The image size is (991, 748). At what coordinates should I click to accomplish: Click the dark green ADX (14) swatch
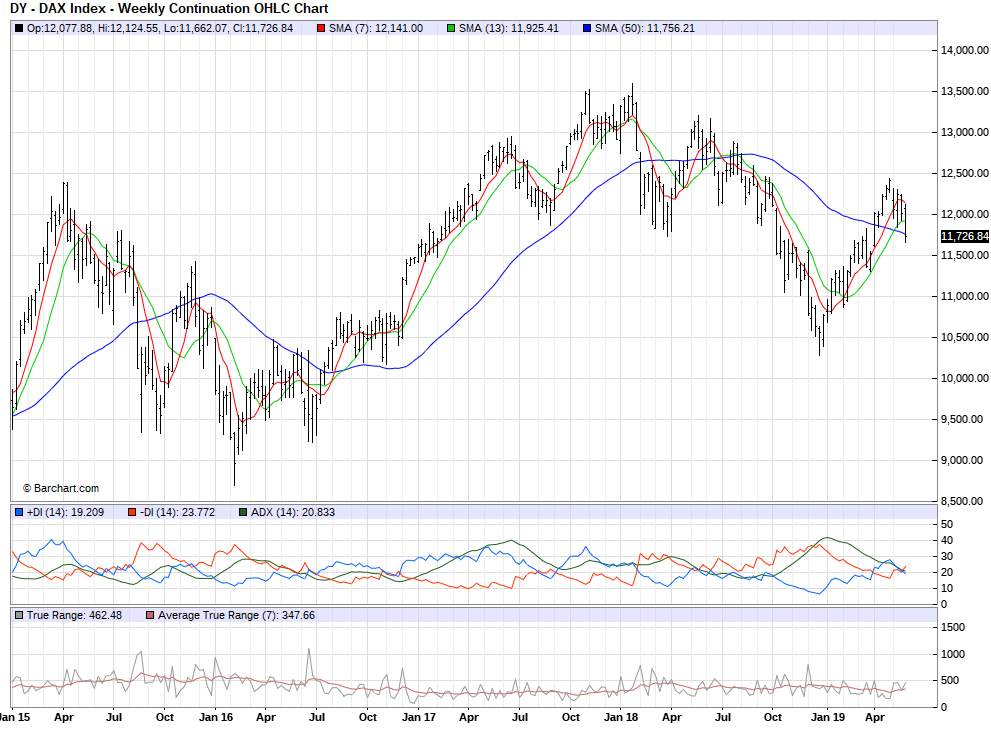[243, 512]
